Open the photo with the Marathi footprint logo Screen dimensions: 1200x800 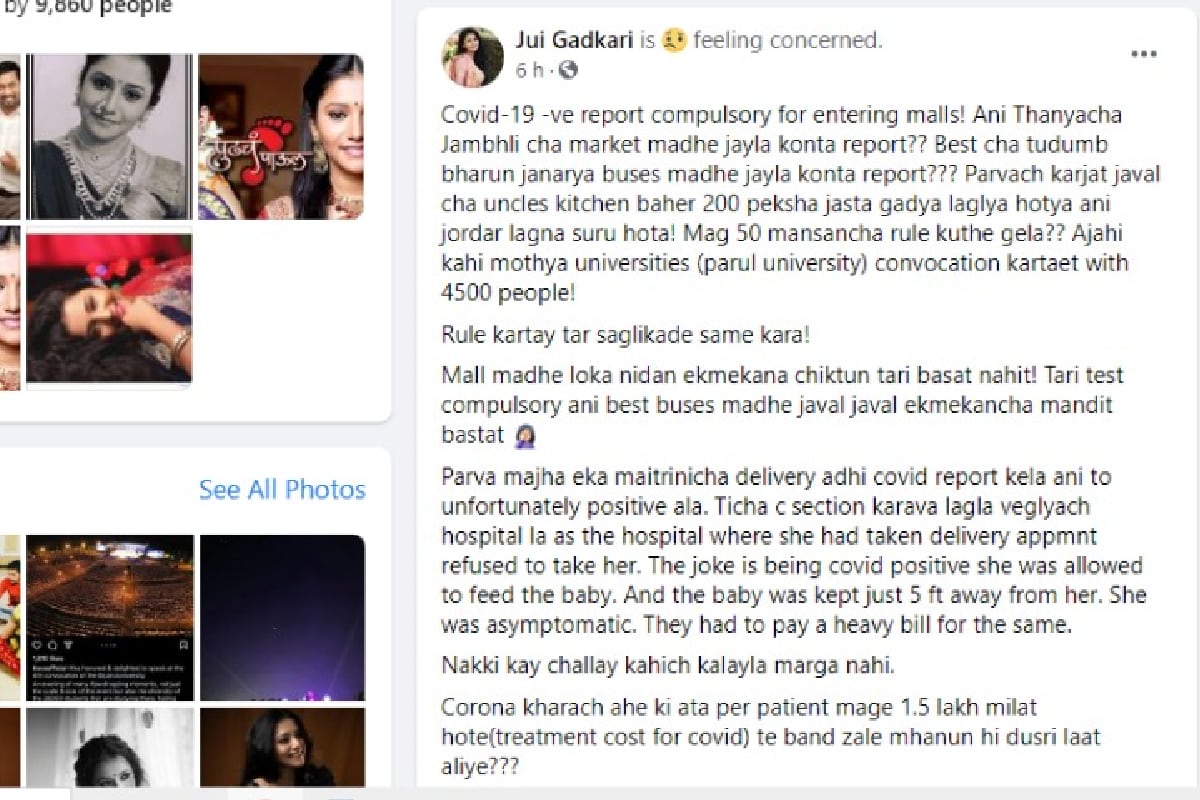pyautogui.click(x=281, y=136)
